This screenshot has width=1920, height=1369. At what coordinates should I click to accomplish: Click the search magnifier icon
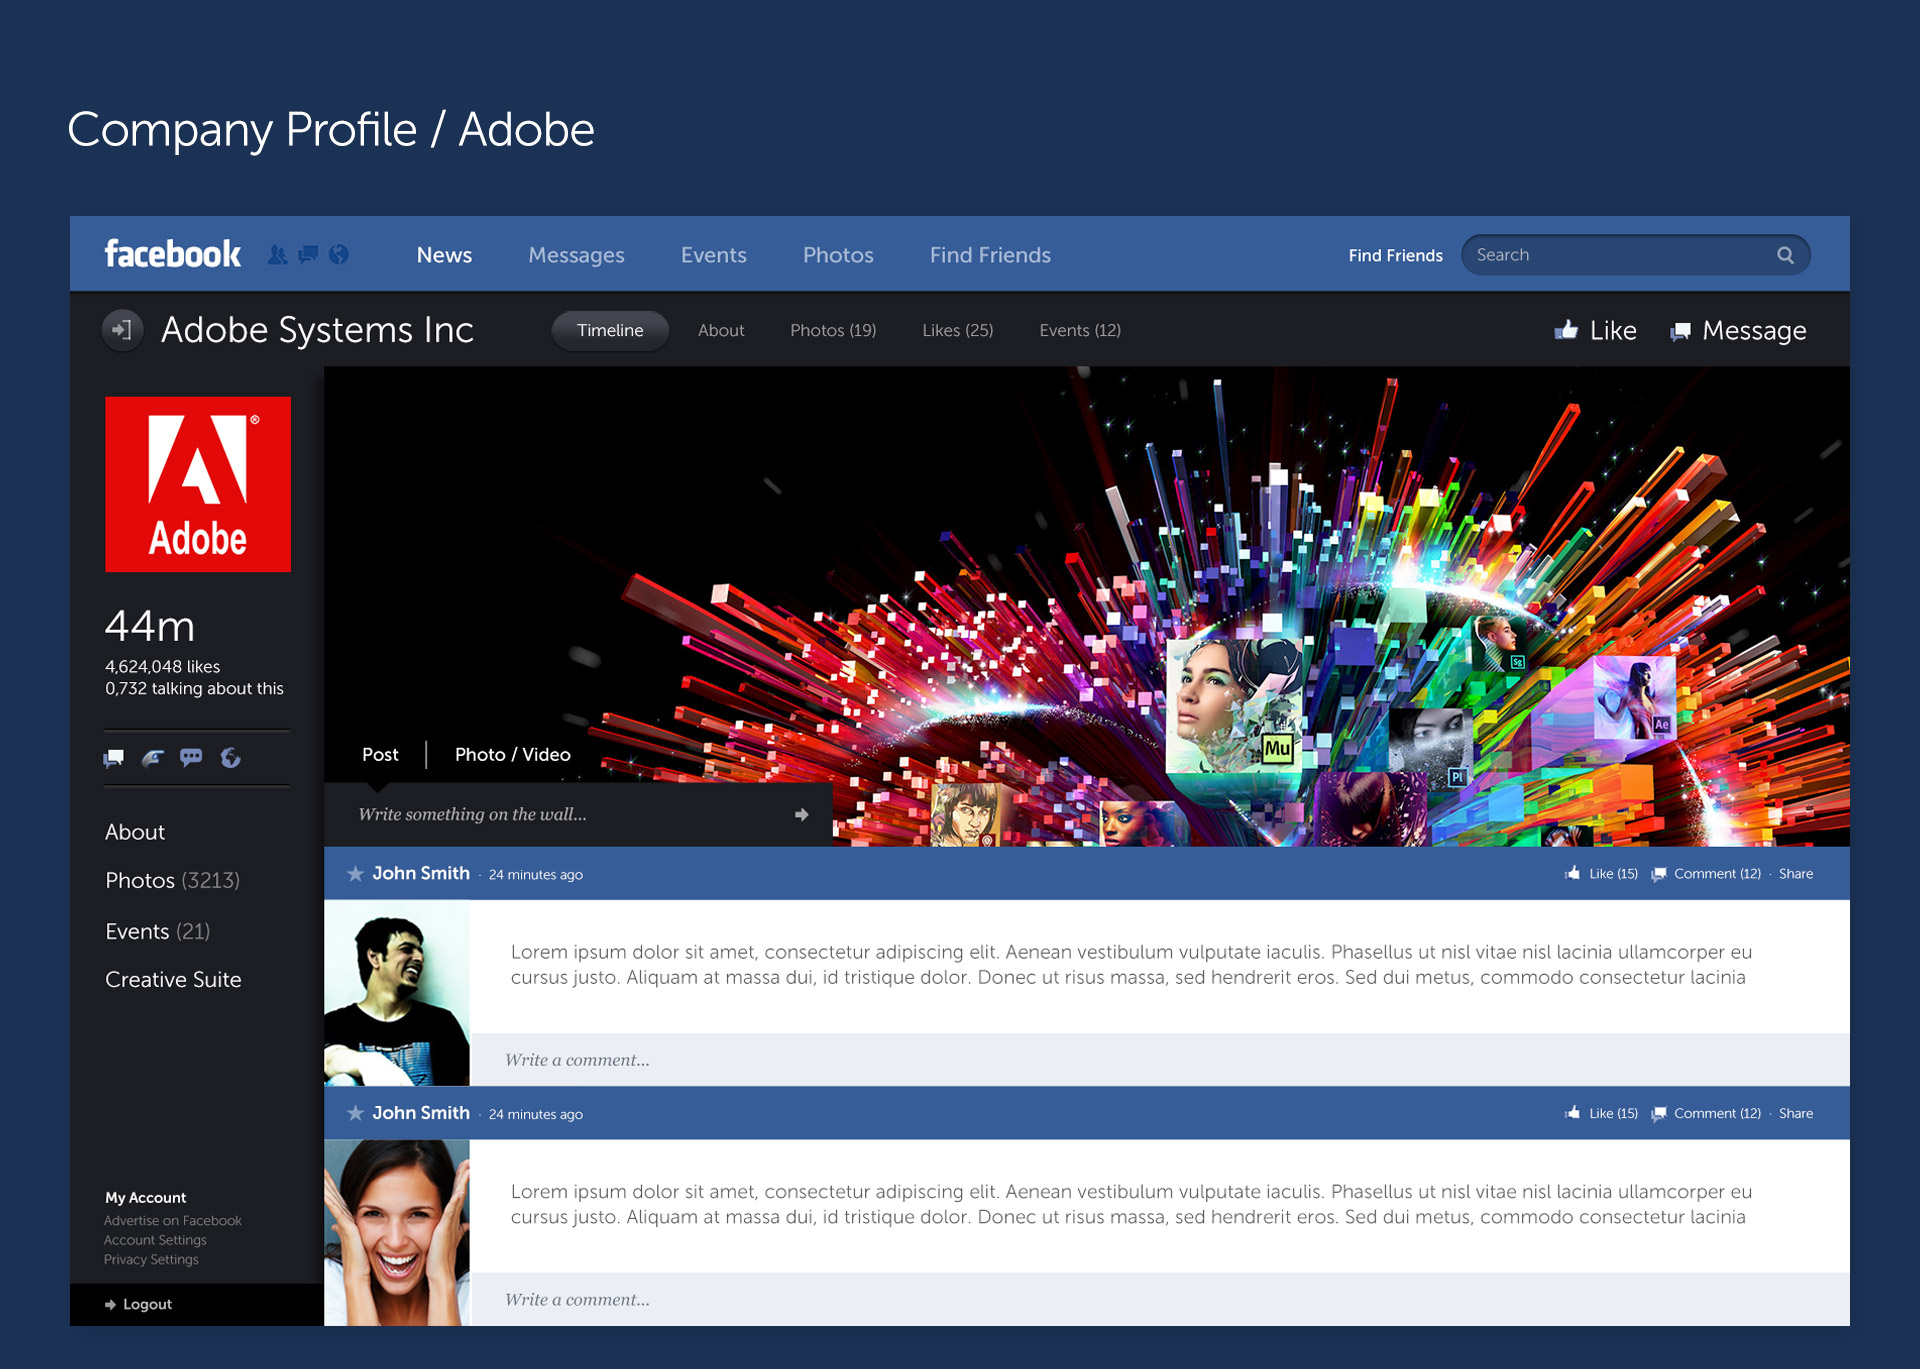(x=1785, y=255)
